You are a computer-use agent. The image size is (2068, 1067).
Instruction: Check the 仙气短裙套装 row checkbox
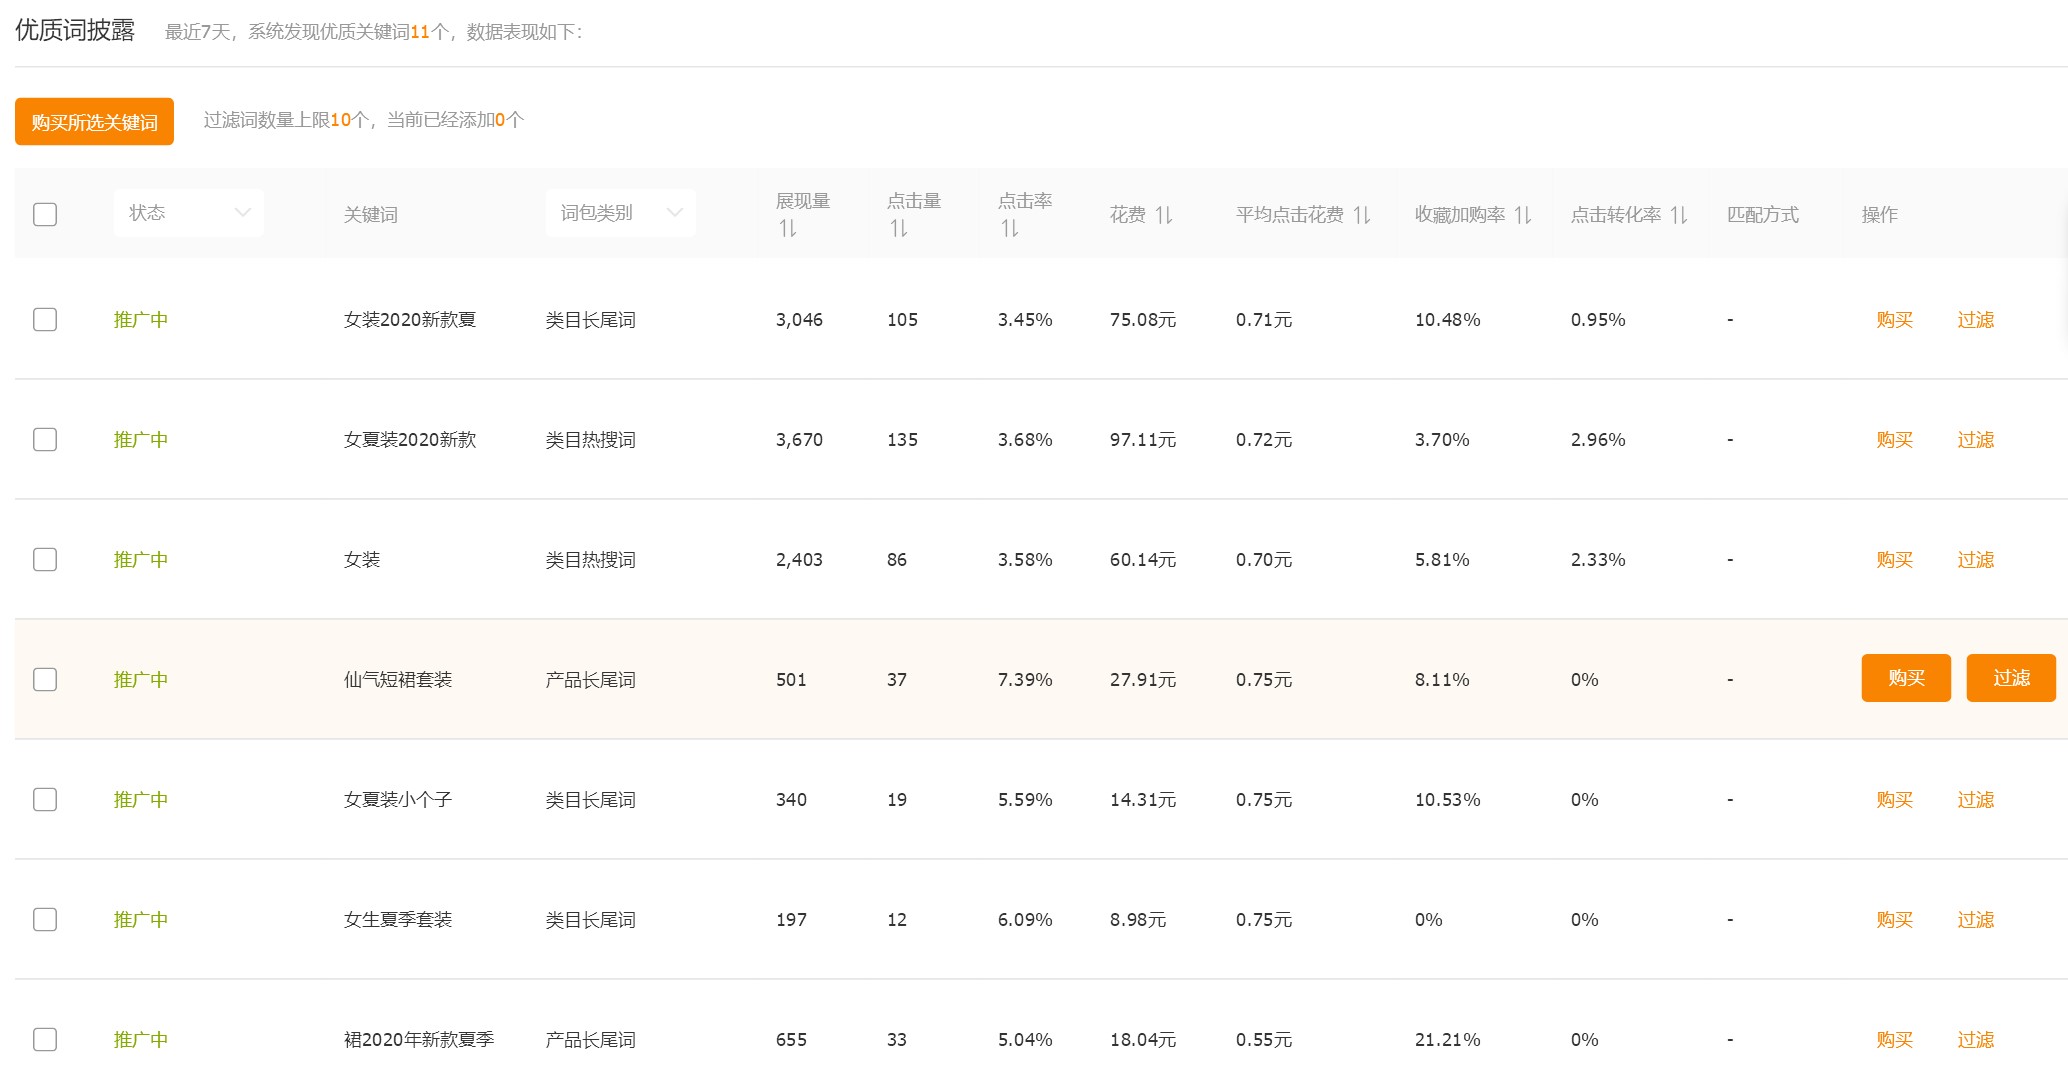pyautogui.click(x=44, y=679)
